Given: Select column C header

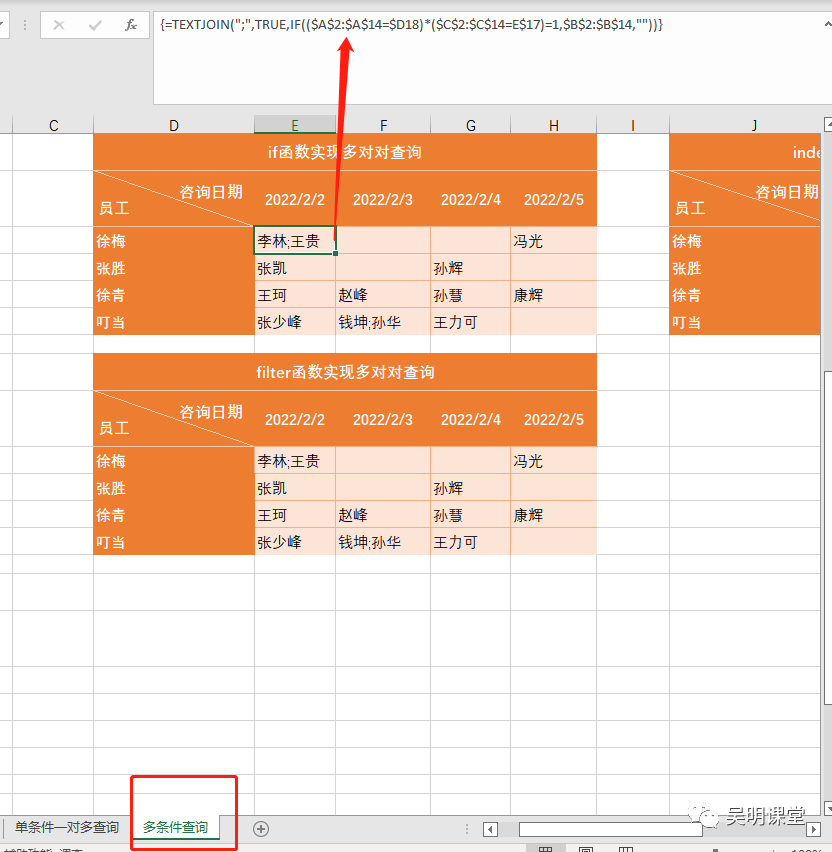Looking at the screenshot, I should click(53, 126).
